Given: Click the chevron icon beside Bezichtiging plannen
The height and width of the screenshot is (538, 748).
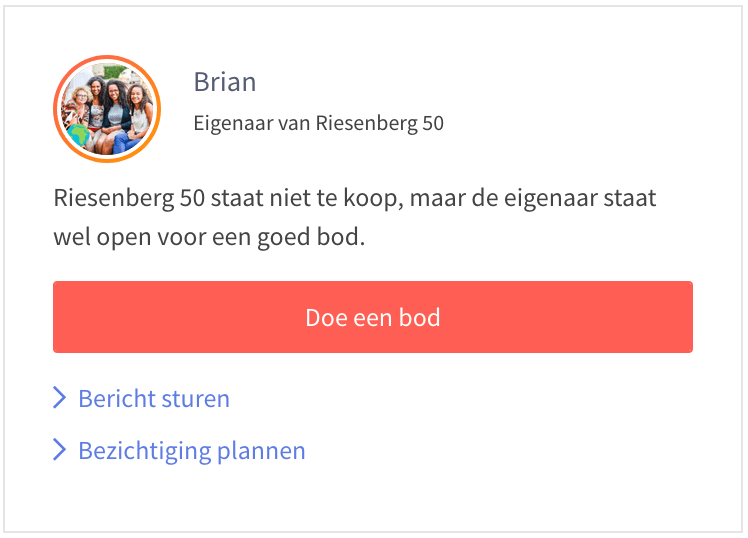Looking at the screenshot, I should pyautogui.click(x=59, y=451).
